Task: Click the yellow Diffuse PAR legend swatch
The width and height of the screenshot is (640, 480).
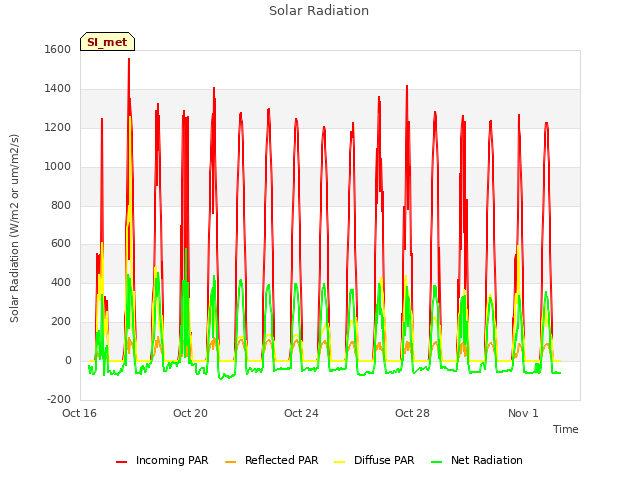Action: point(339,462)
